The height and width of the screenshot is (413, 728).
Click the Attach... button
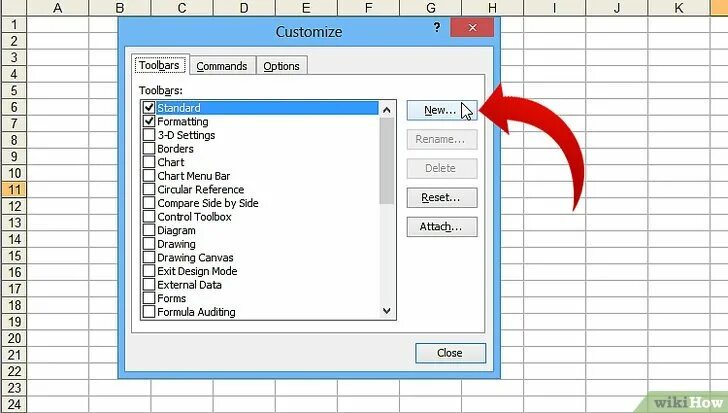[442, 227]
